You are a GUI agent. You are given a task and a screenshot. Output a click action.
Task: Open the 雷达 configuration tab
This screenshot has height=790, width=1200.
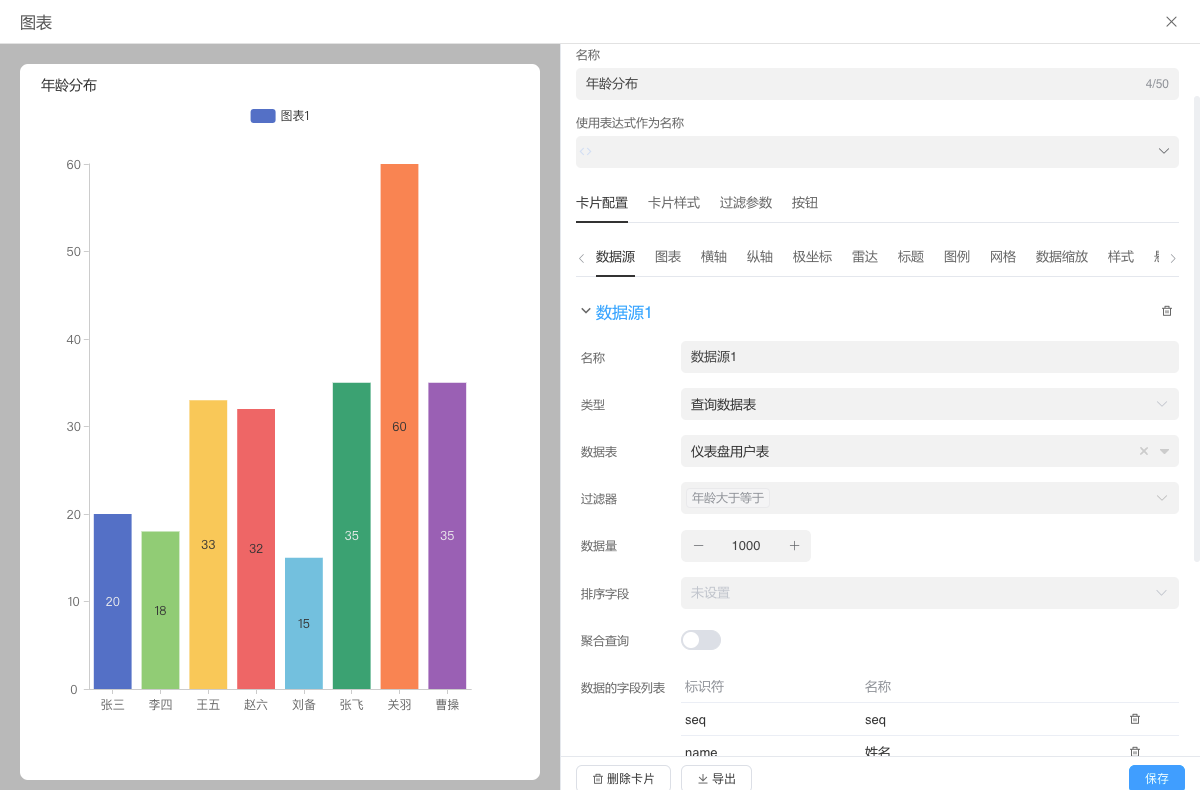[x=865, y=257]
